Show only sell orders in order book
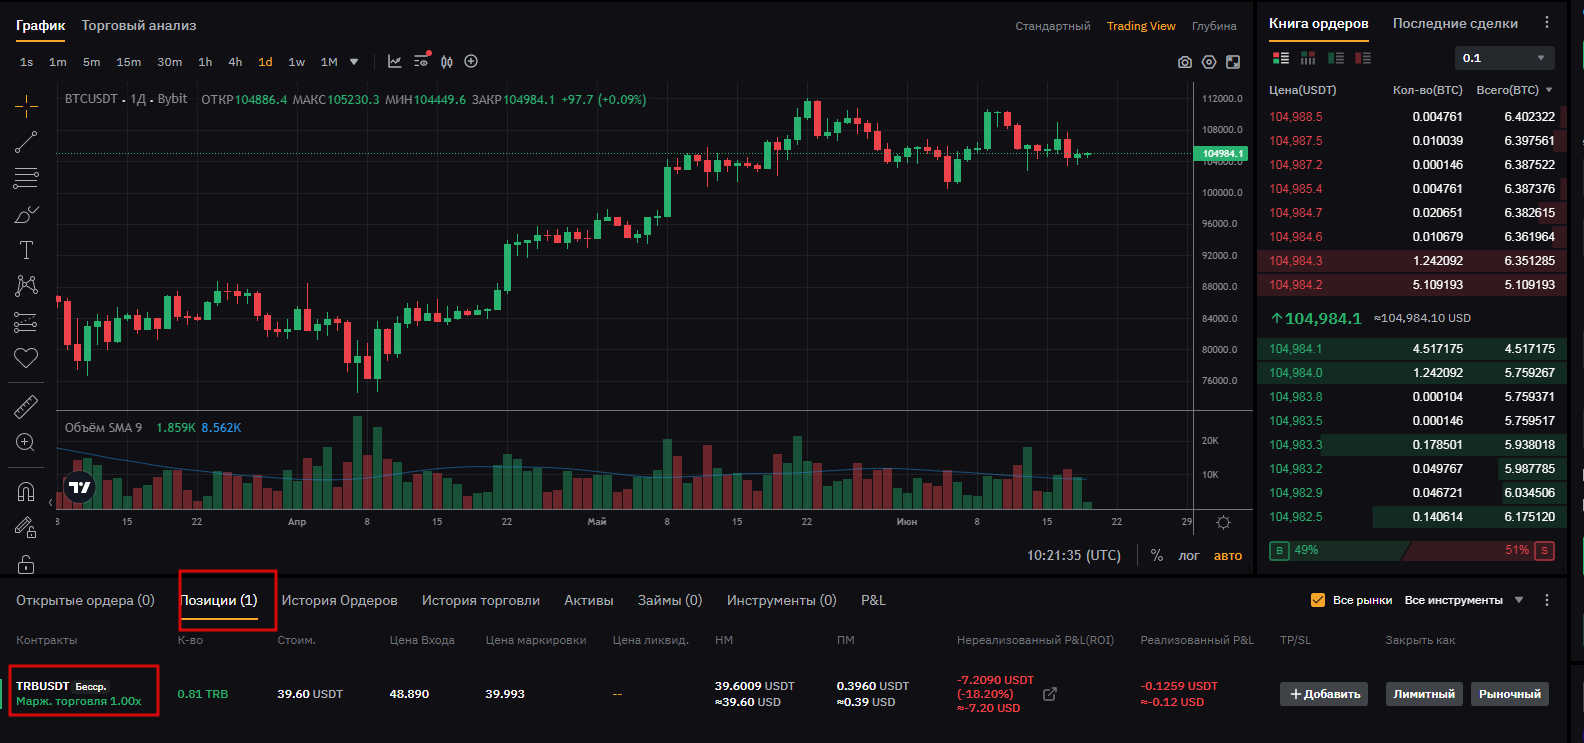 (1363, 58)
